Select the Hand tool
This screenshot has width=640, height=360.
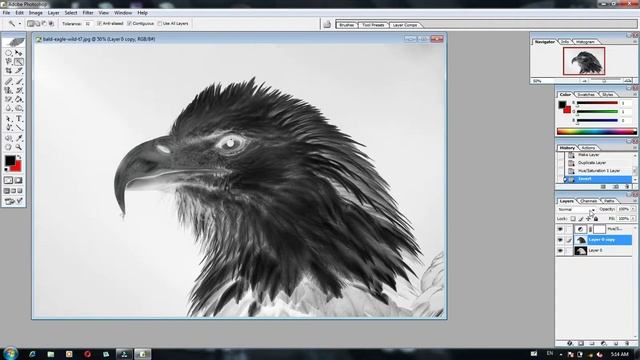tap(8, 147)
